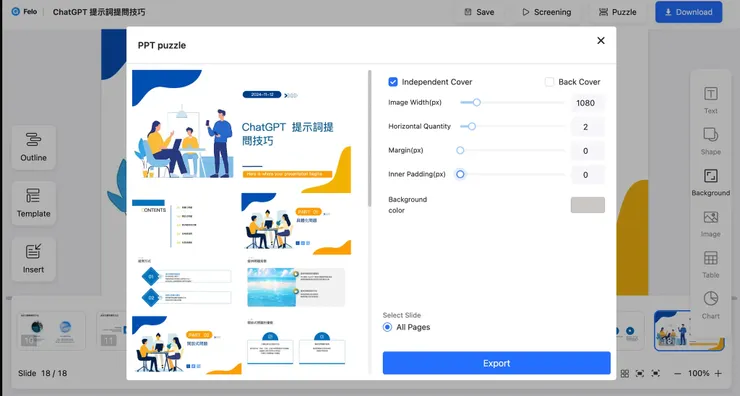This screenshot has height=396, width=740.
Task: Zoom out with the minus button
Action: 678,373
